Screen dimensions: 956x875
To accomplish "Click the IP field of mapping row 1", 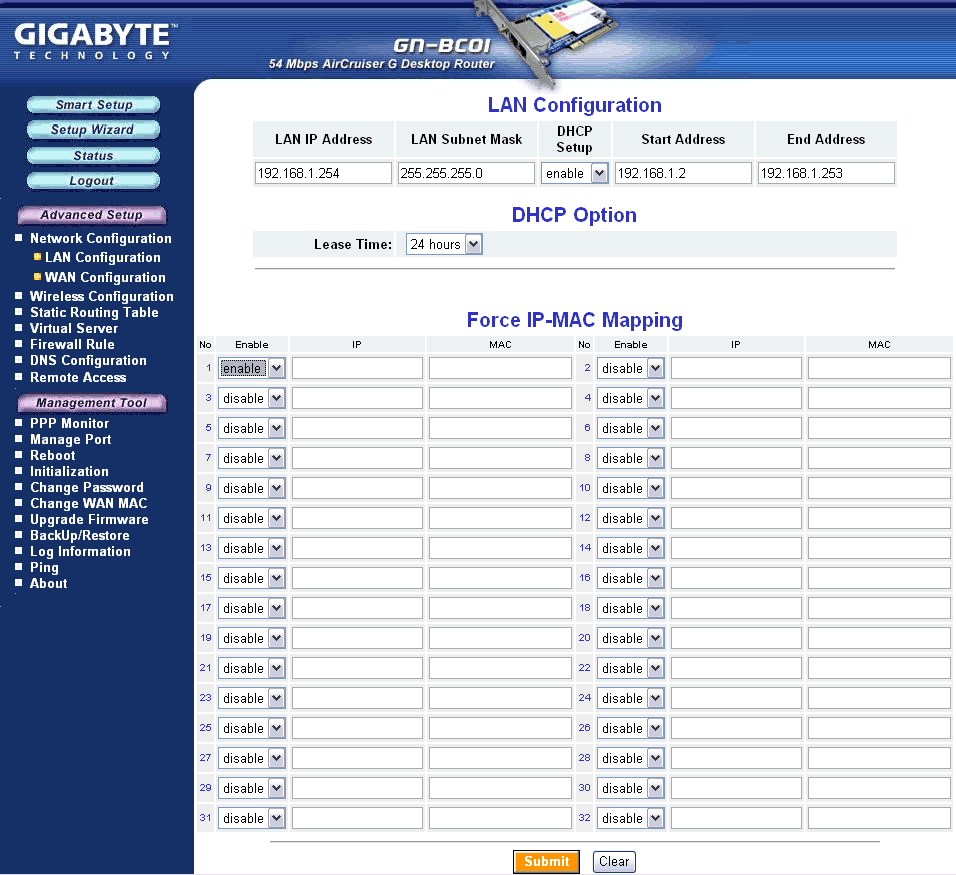I will 357,368.
